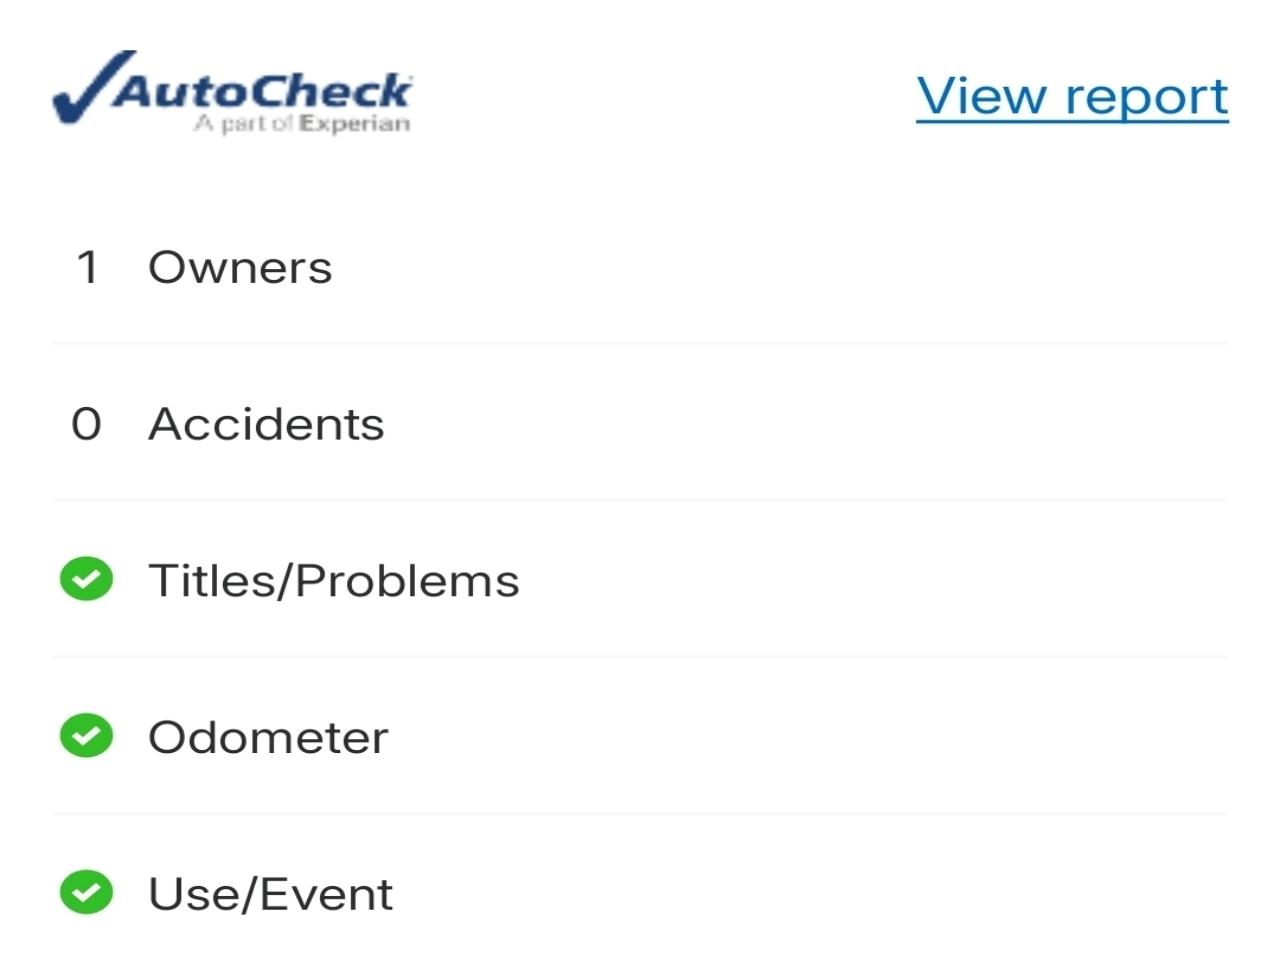Screen dimensions: 1280x960
Task: Click the word Problems in Titles/Problems
Action: click(x=410, y=581)
